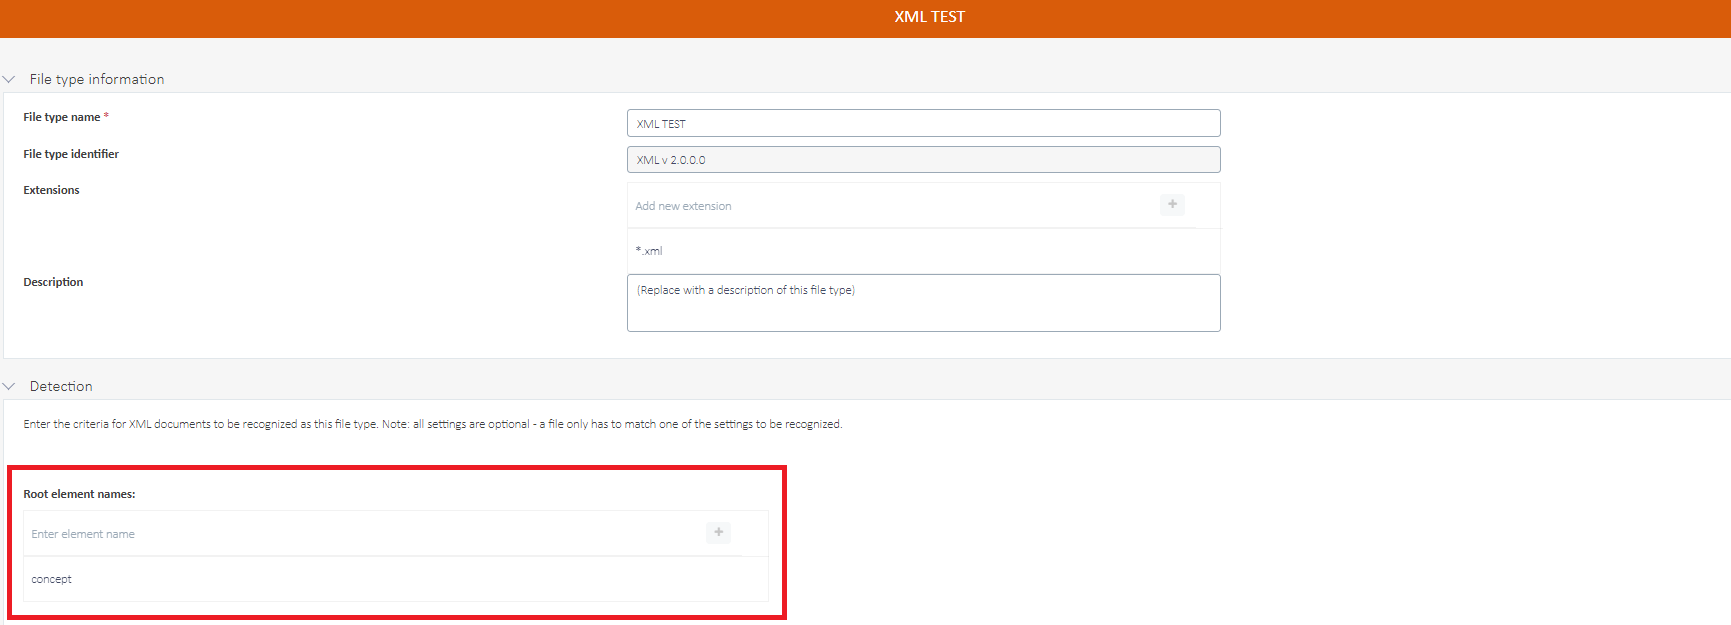
Task: Focus the Enter element name field
Action: click(365, 534)
